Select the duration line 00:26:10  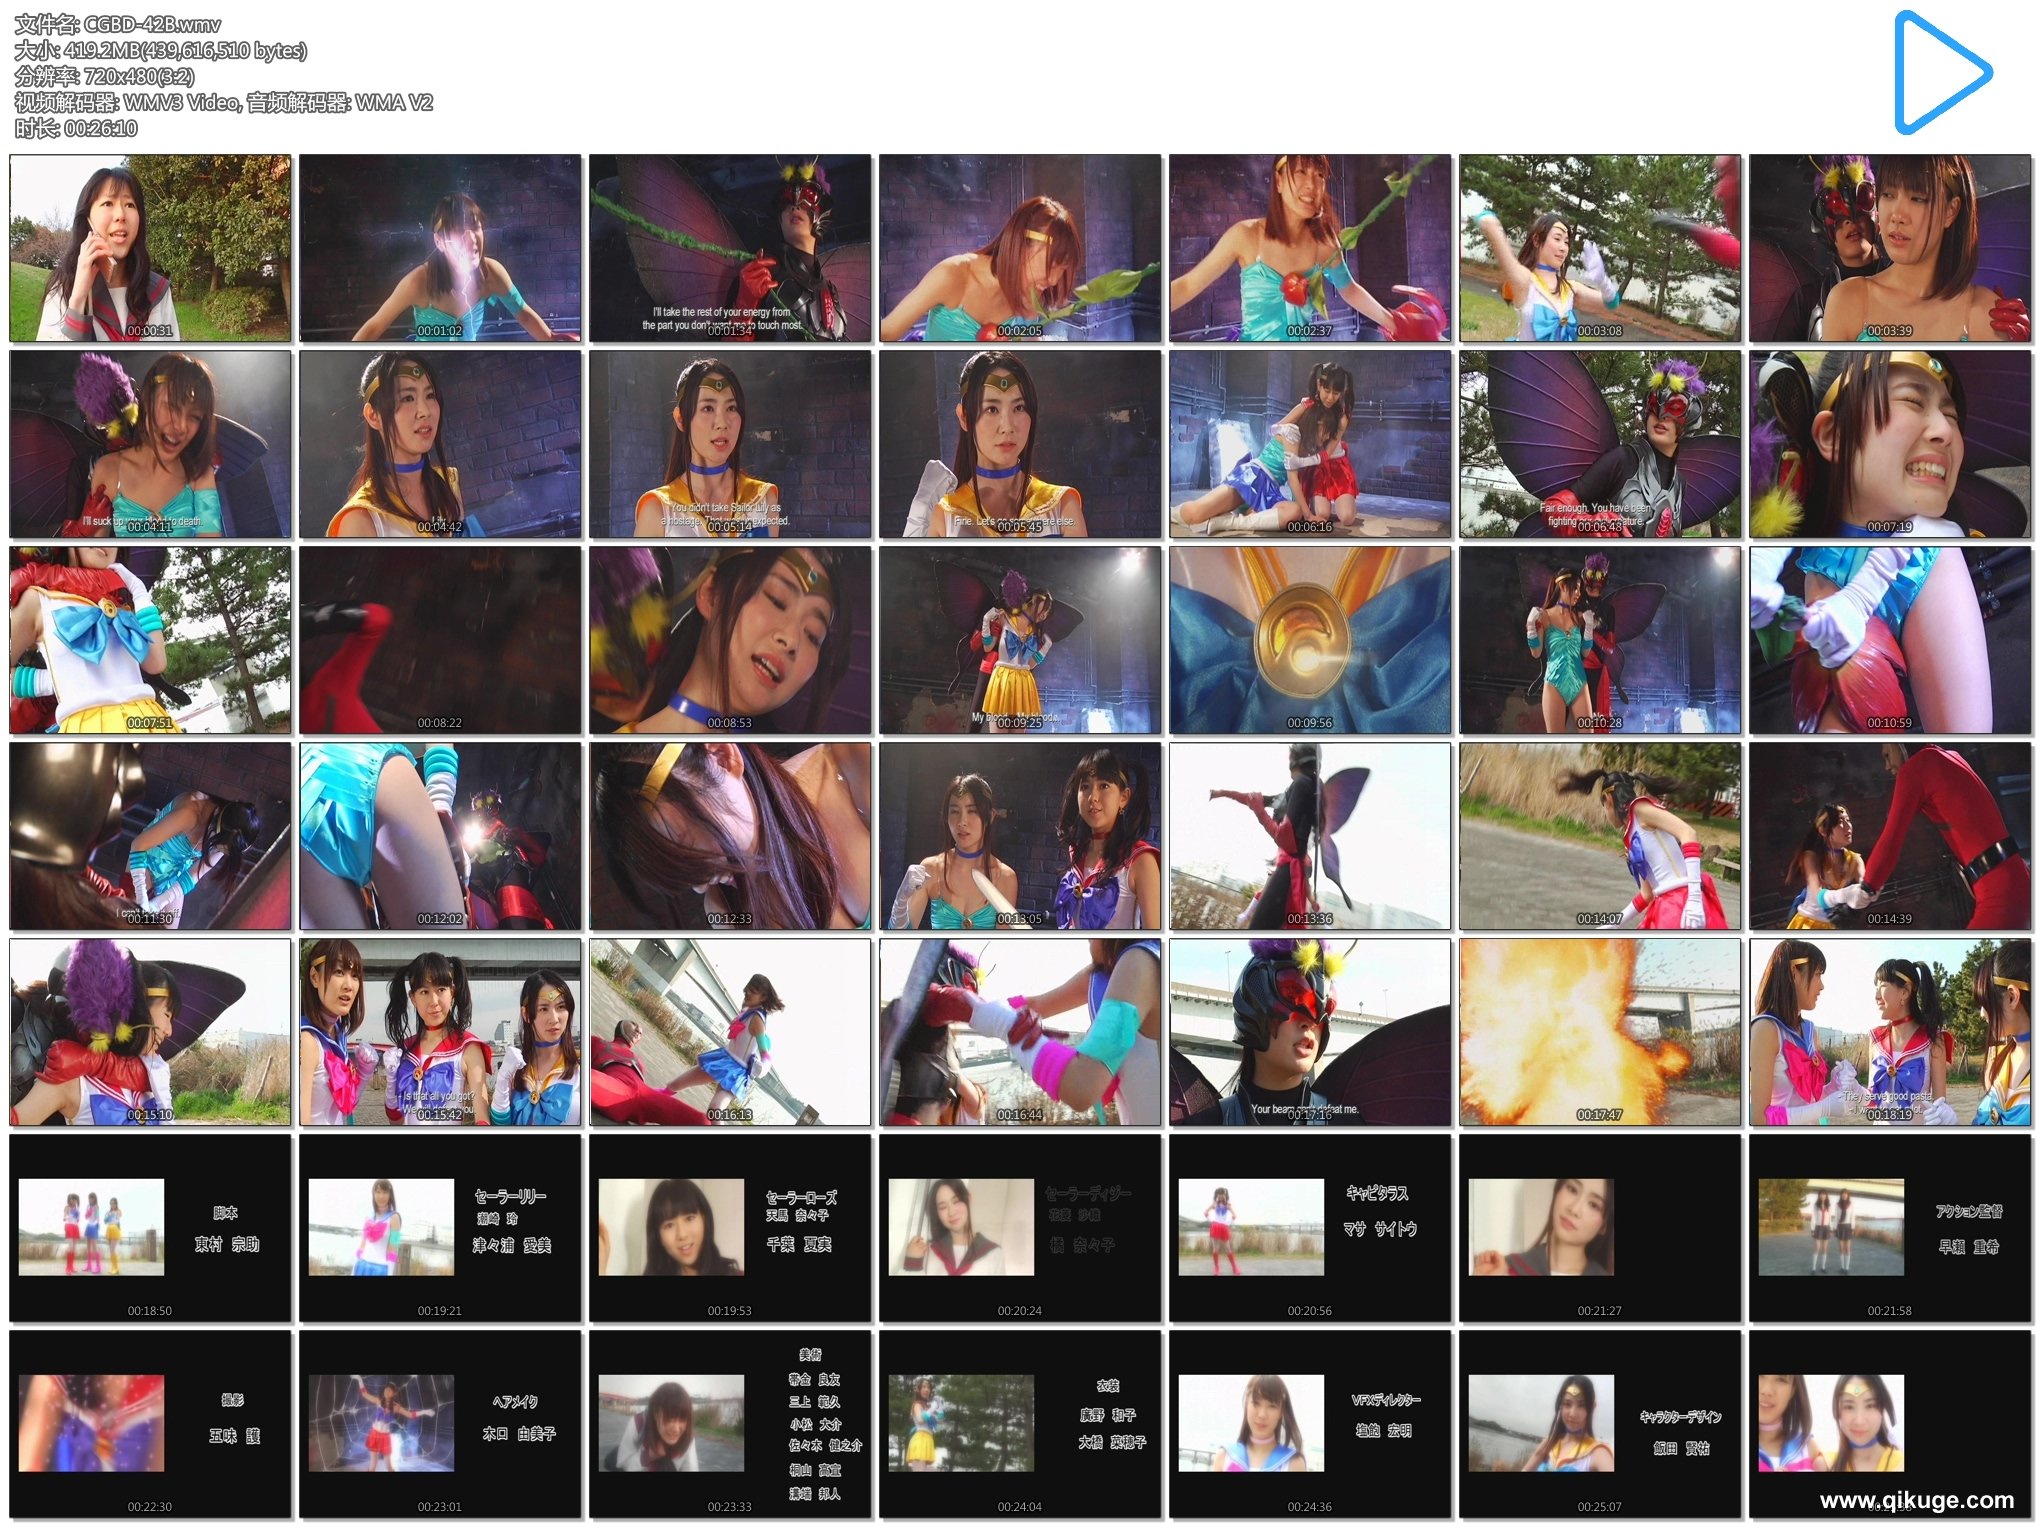pyautogui.click(x=76, y=128)
